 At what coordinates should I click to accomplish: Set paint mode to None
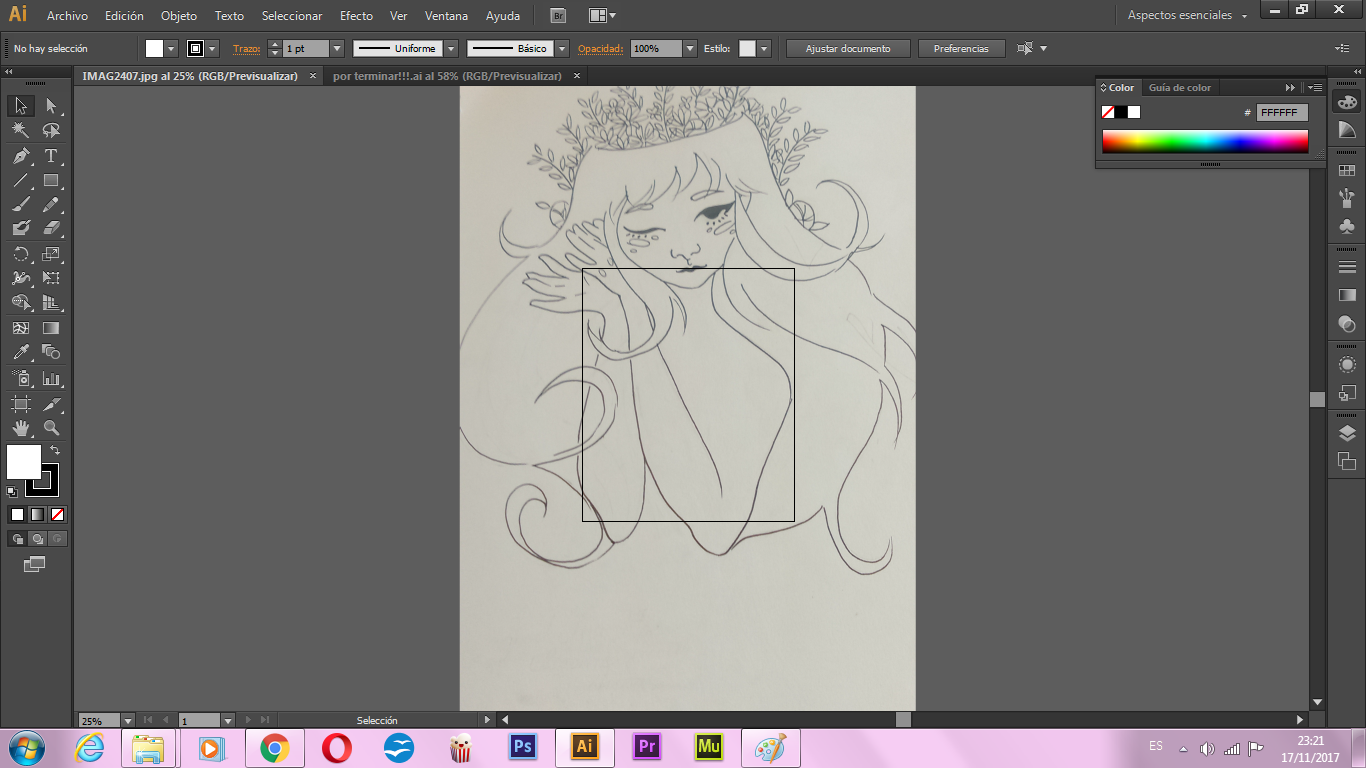[x=57, y=515]
